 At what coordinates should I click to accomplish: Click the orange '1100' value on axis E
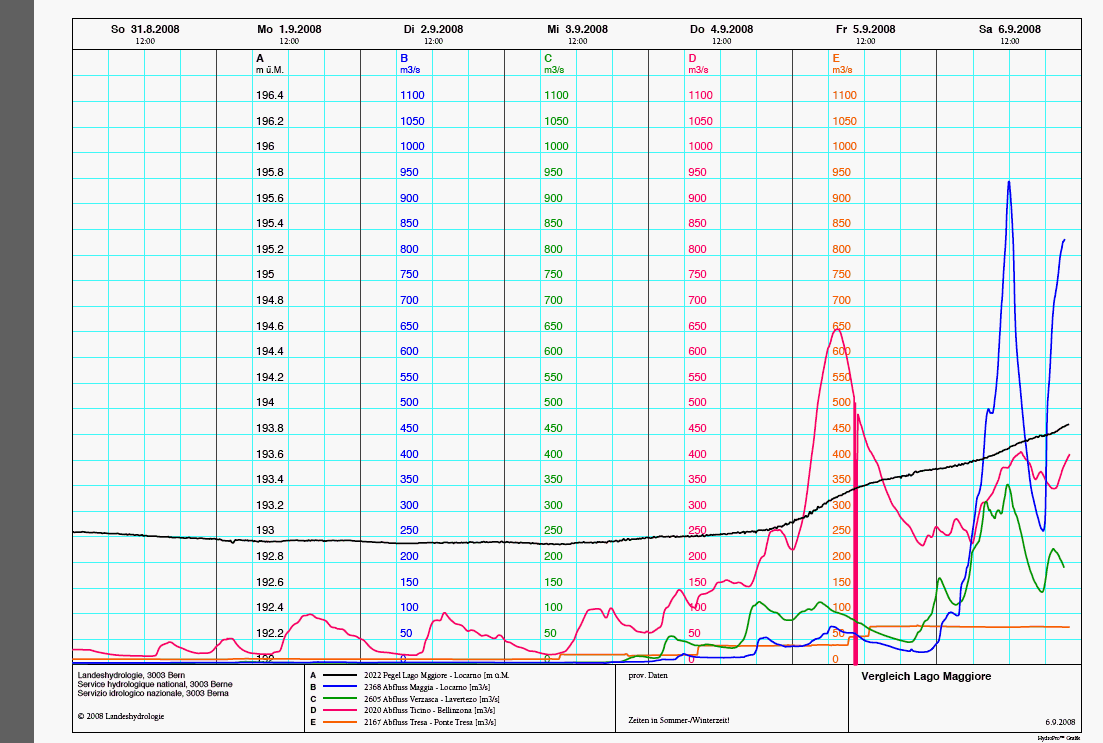click(845, 95)
